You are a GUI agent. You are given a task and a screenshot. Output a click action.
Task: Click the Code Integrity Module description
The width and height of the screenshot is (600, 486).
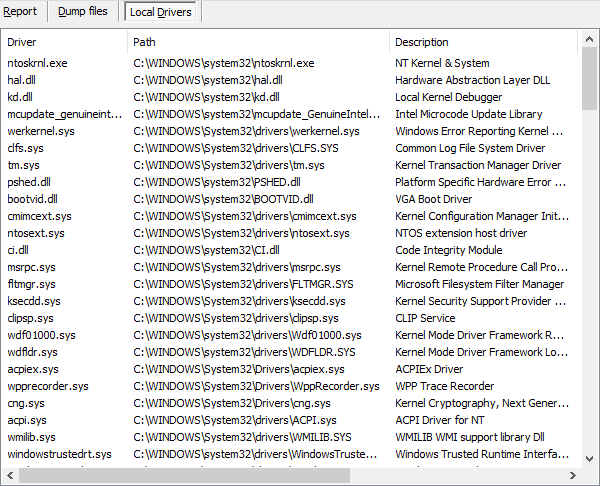click(x=449, y=250)
